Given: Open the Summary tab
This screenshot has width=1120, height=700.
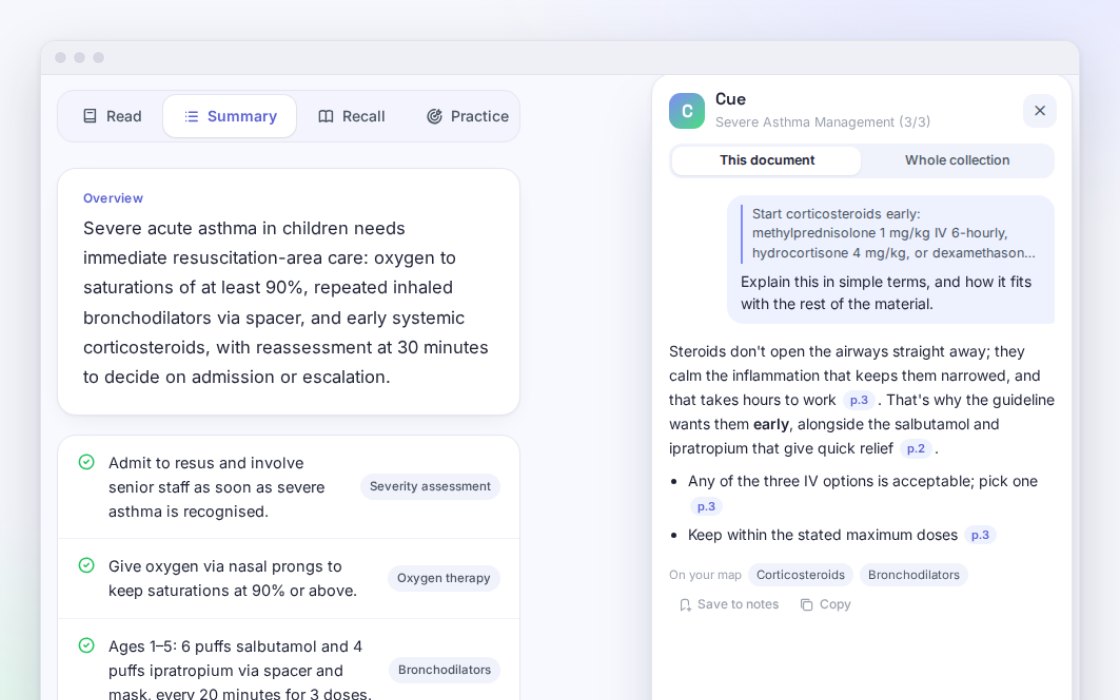Looking at the screenshot, I should pyautogui.click(x=230, y=116).
